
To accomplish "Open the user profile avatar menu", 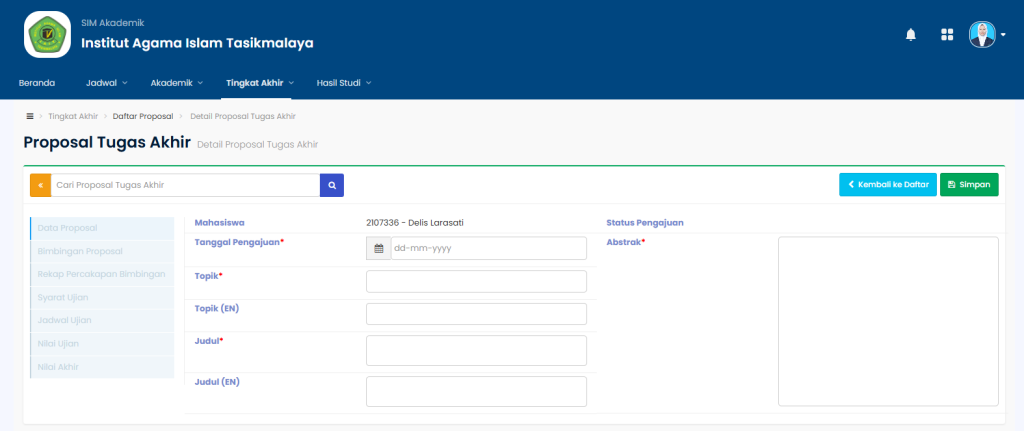I will pos(984,35).
